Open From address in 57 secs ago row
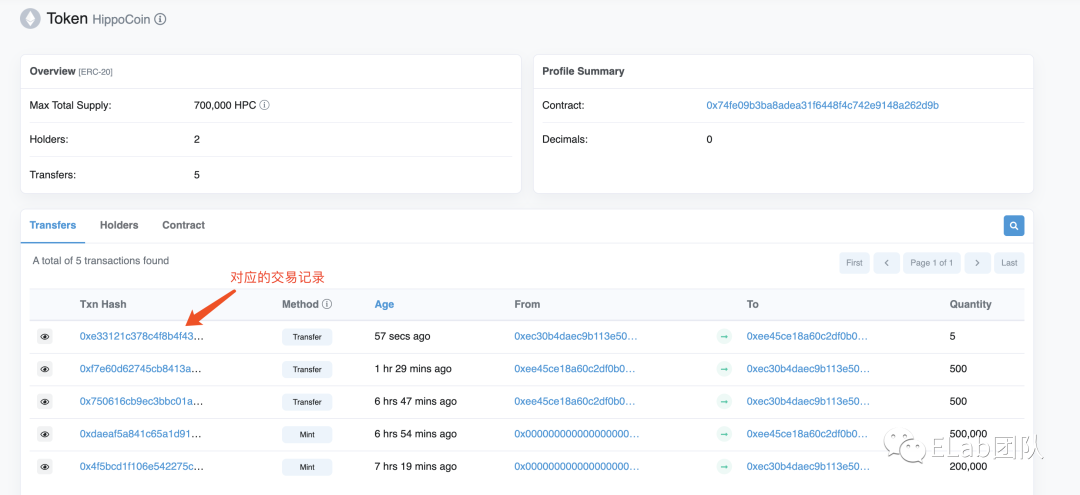The image size is (1080, 495). pyautogui.click(x=576, y=337)
